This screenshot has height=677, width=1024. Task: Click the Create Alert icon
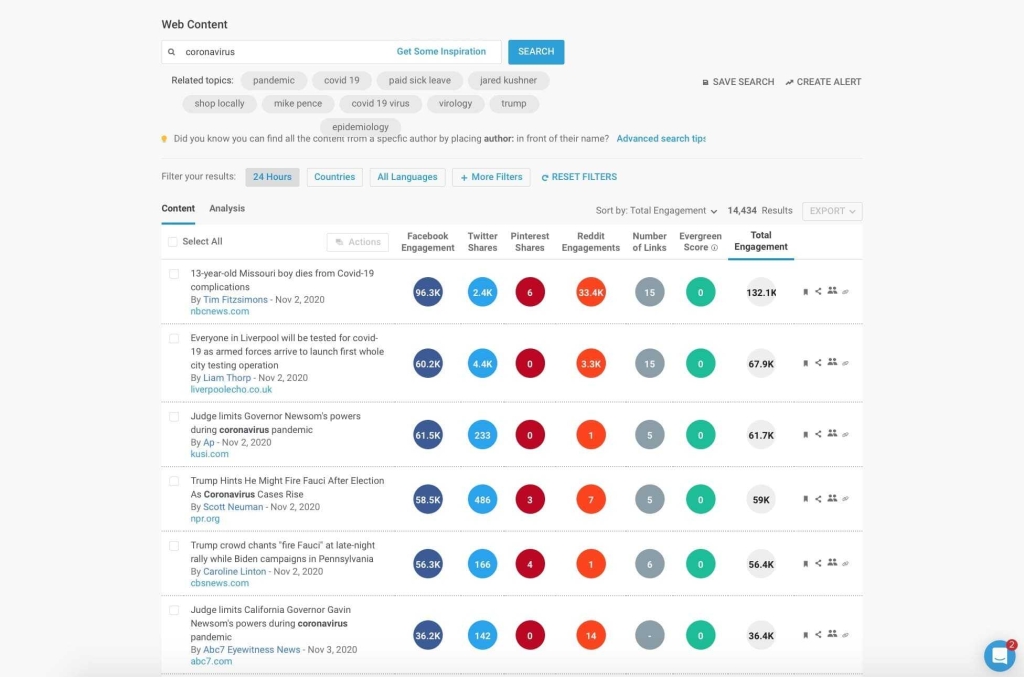click(790, 82)
